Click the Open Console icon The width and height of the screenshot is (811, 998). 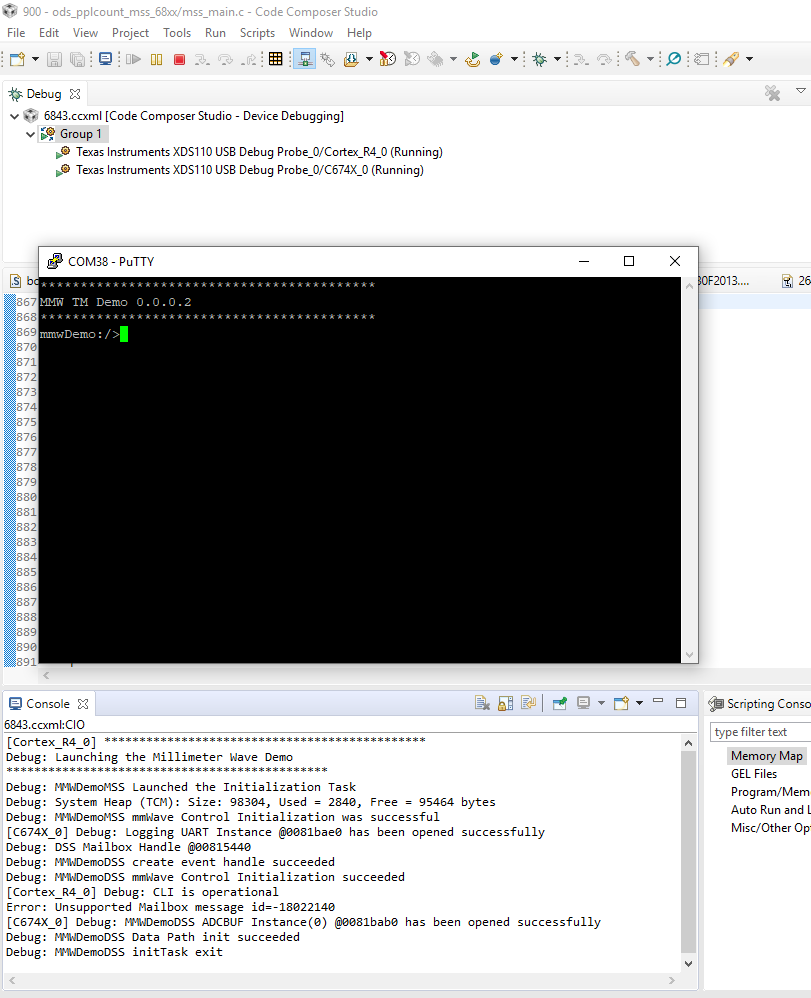pyautogui.click(x=621, y=703)
